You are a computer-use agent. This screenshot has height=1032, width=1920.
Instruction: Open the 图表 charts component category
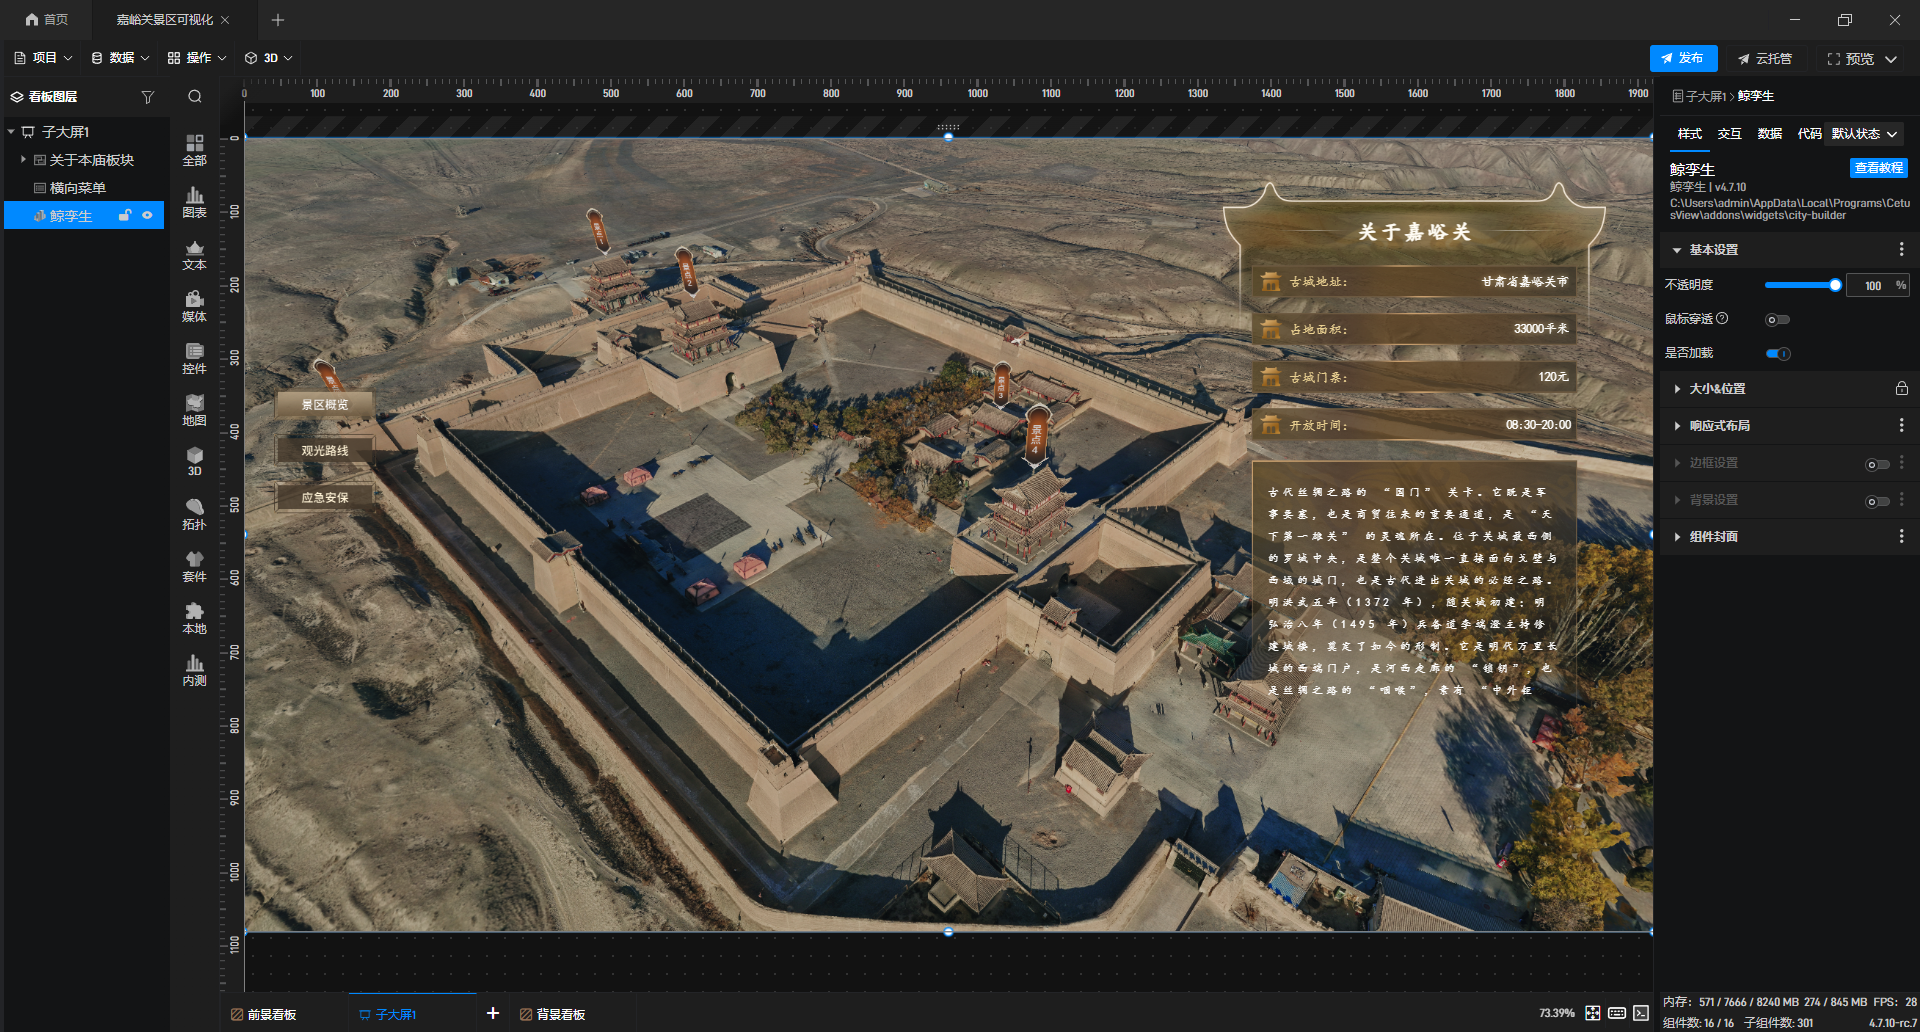(194, 202)
